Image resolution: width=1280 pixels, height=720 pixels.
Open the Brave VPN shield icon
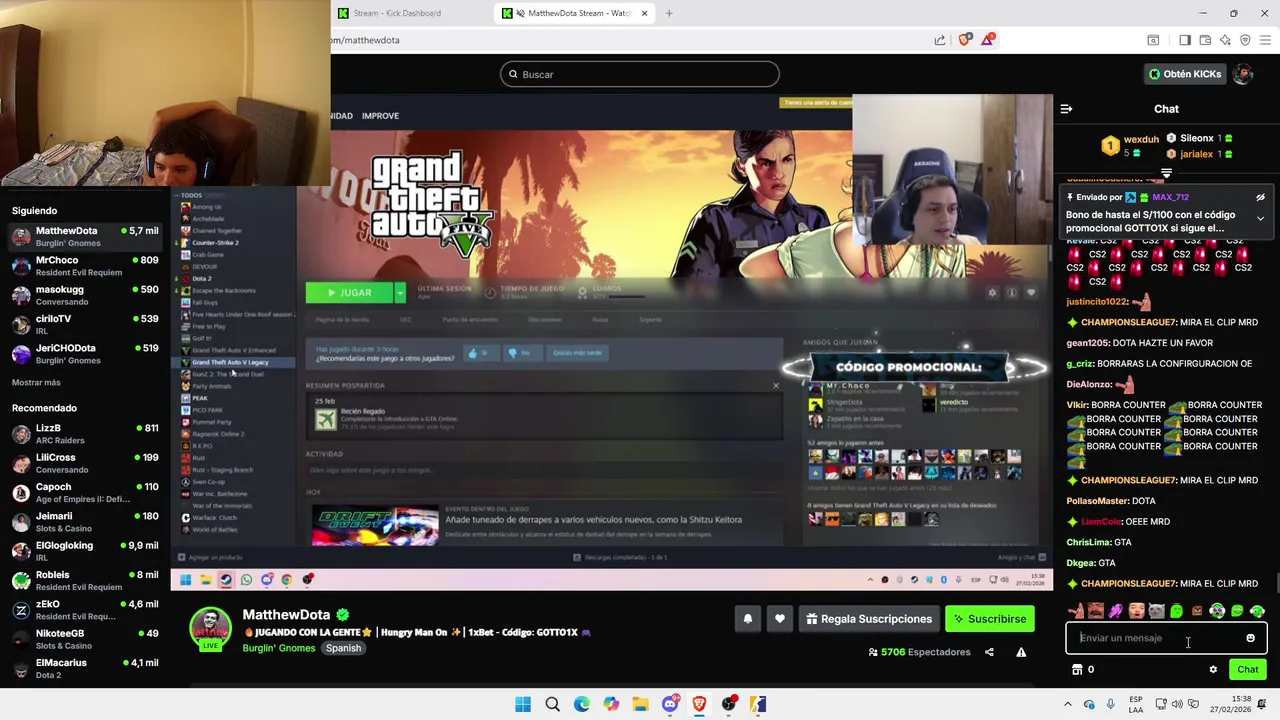pyautogui.click(x=1245, y=40)
